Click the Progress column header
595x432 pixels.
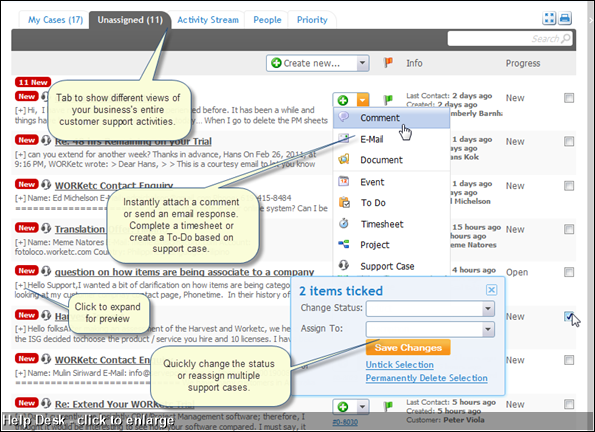click(x=523, y=63)
